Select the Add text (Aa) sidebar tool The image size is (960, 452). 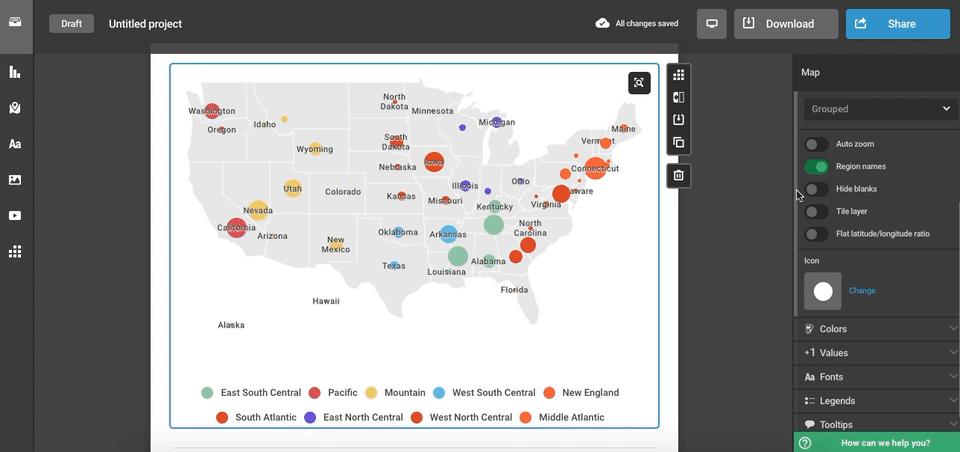(15, 144)
